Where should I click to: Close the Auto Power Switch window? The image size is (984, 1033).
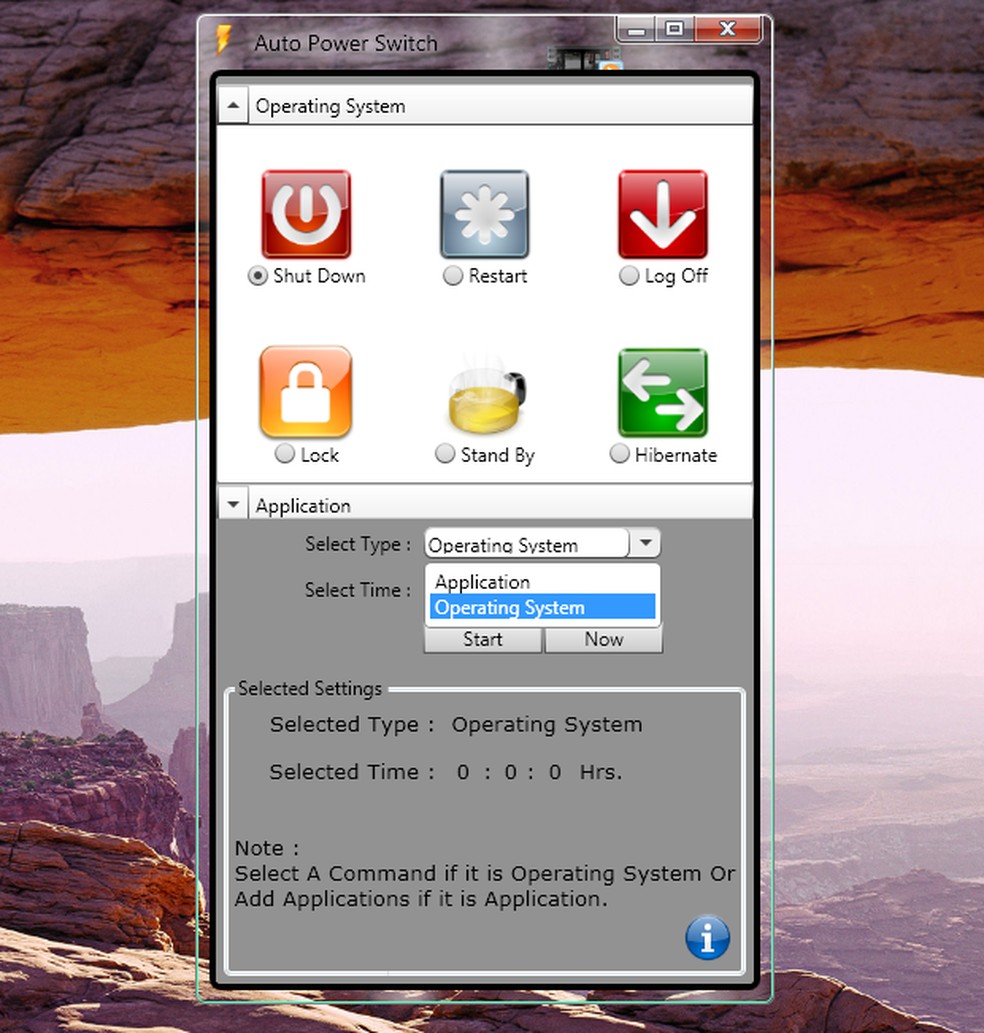pyautogui.click(x=727, y=30)
